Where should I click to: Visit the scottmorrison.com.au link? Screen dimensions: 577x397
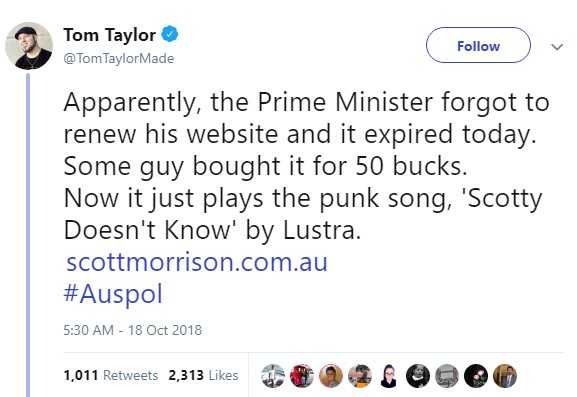197,262
